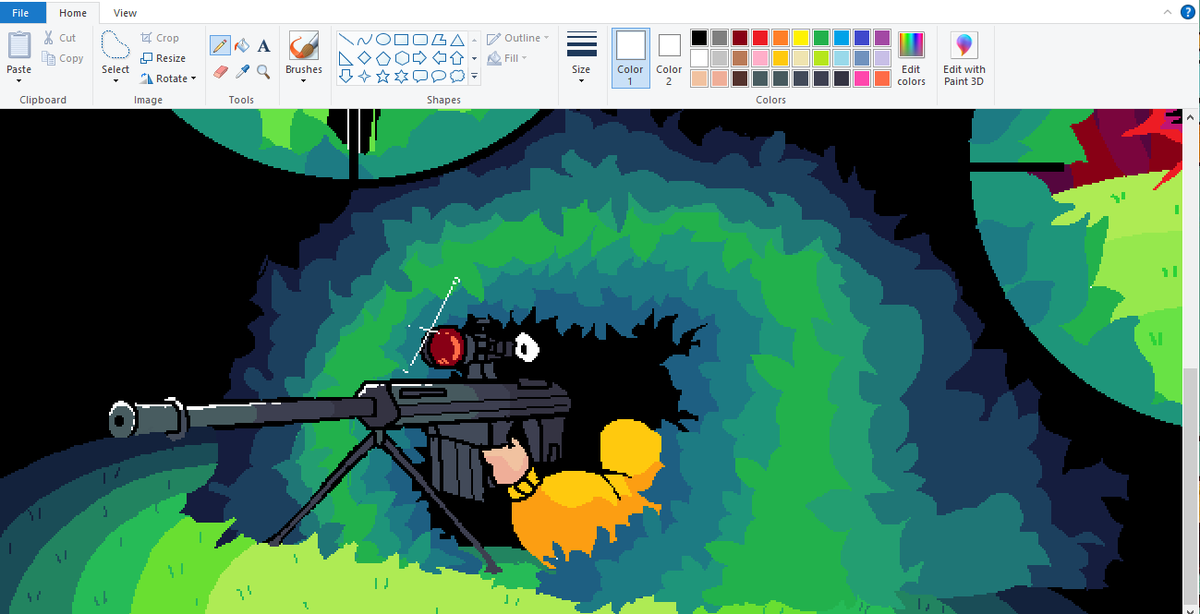The image size is (1200, 614).
Task: Choose the Line shape
Action: point(345,40)
